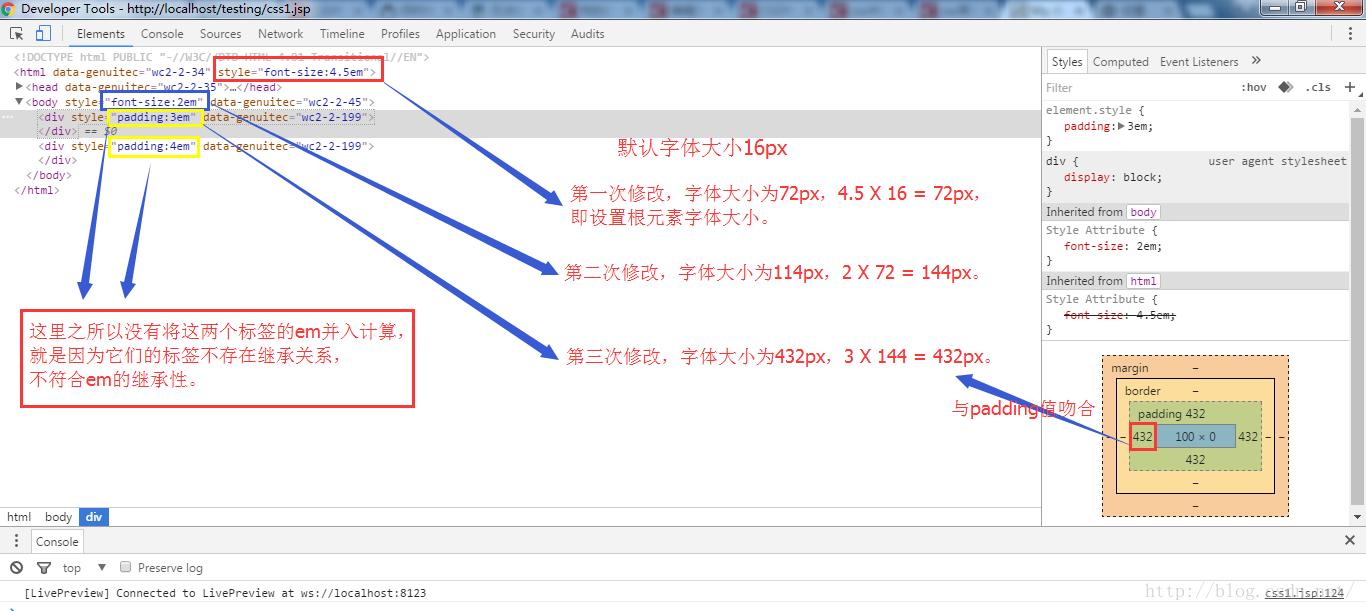Open css1.jsp:124 source link
The image size is (1366, 611).
[1305, 593]
